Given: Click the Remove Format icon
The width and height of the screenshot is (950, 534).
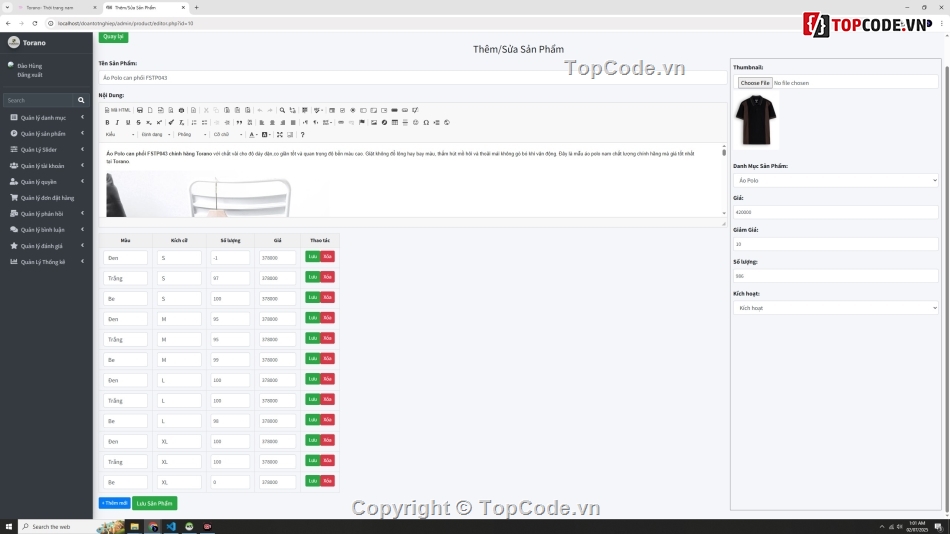Looking at the screenshot, I should click(x=182, y=122).
